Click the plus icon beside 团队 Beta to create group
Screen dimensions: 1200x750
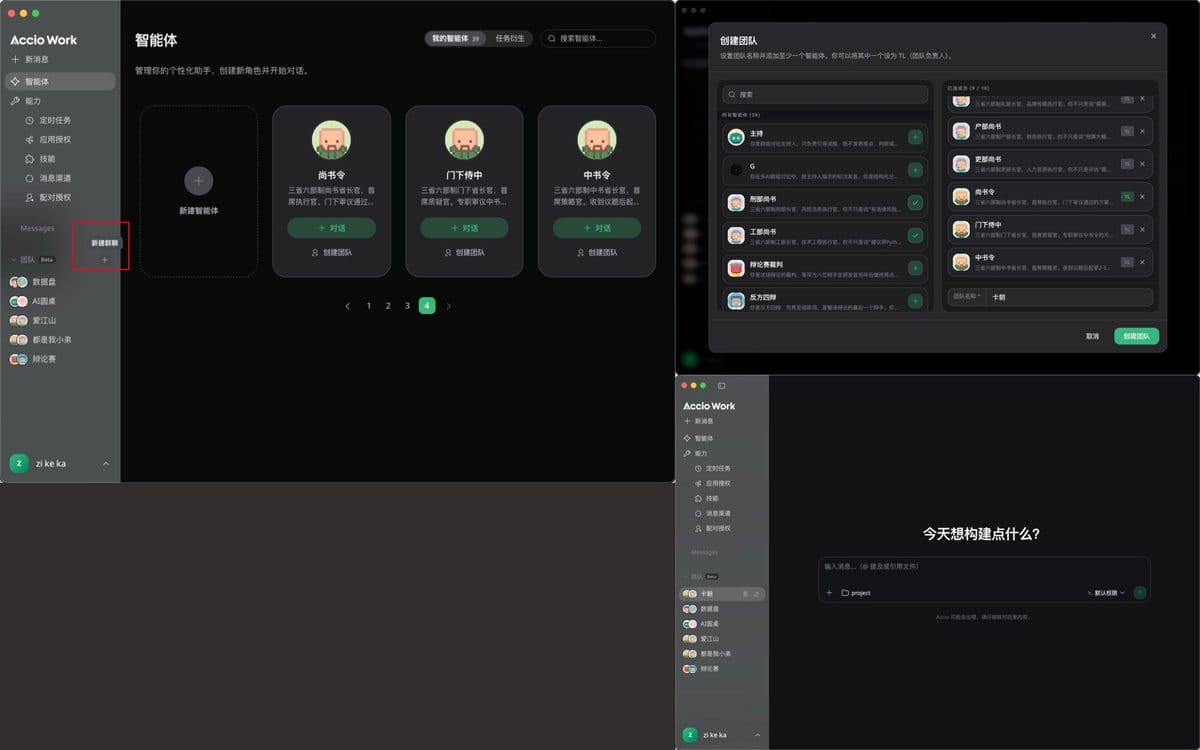click(105, 260)
